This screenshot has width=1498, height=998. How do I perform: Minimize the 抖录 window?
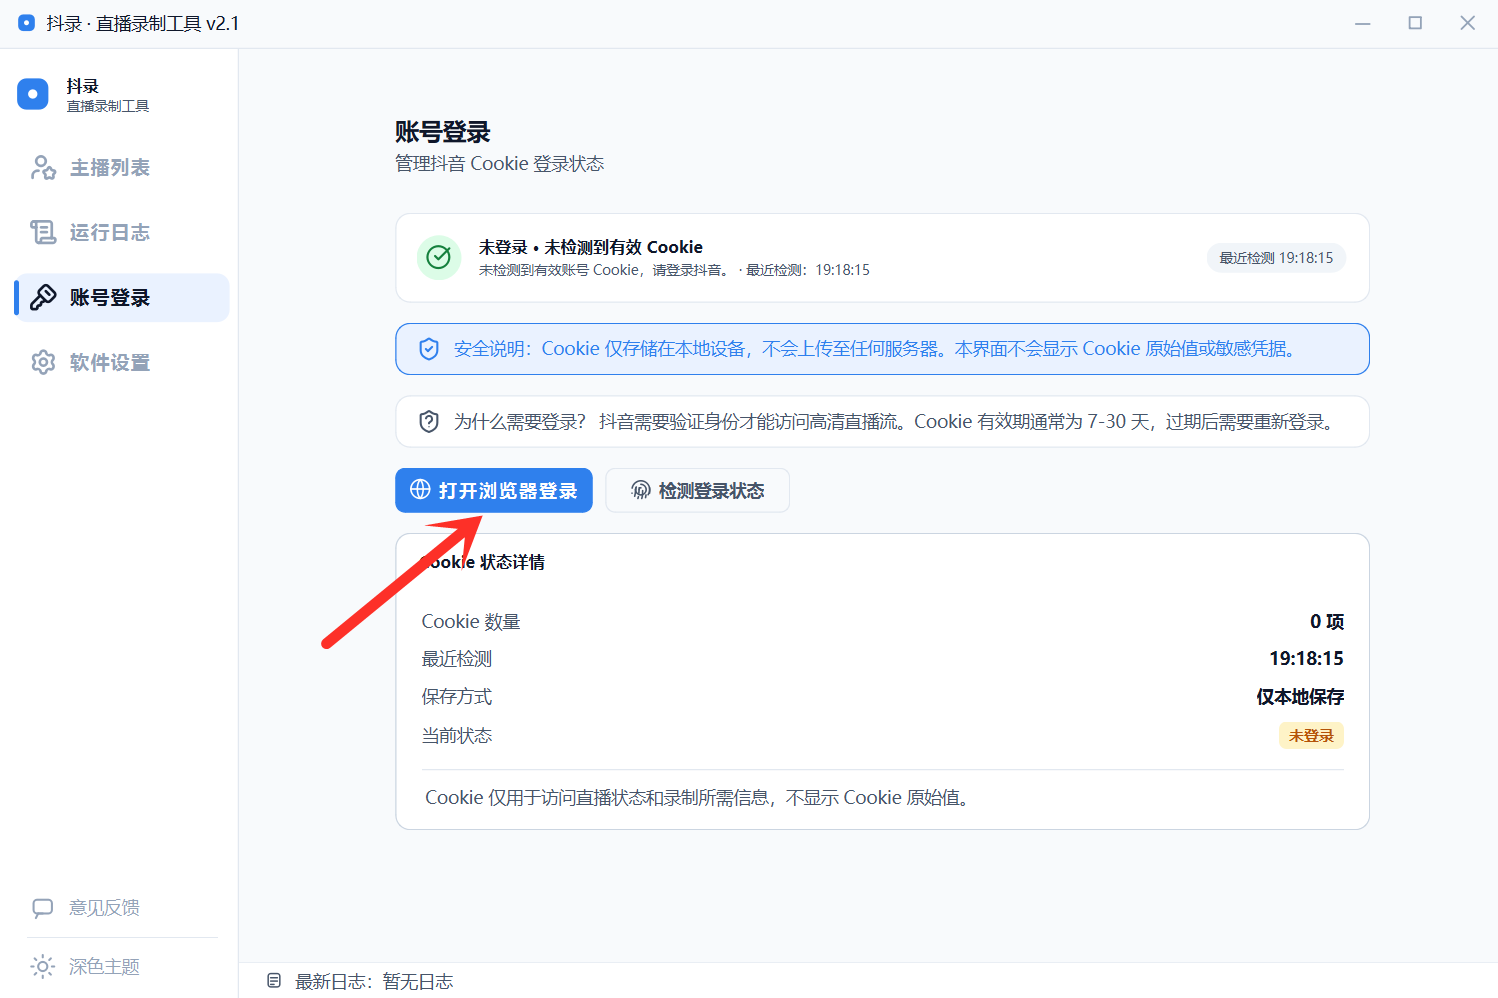coord(1363,23)
